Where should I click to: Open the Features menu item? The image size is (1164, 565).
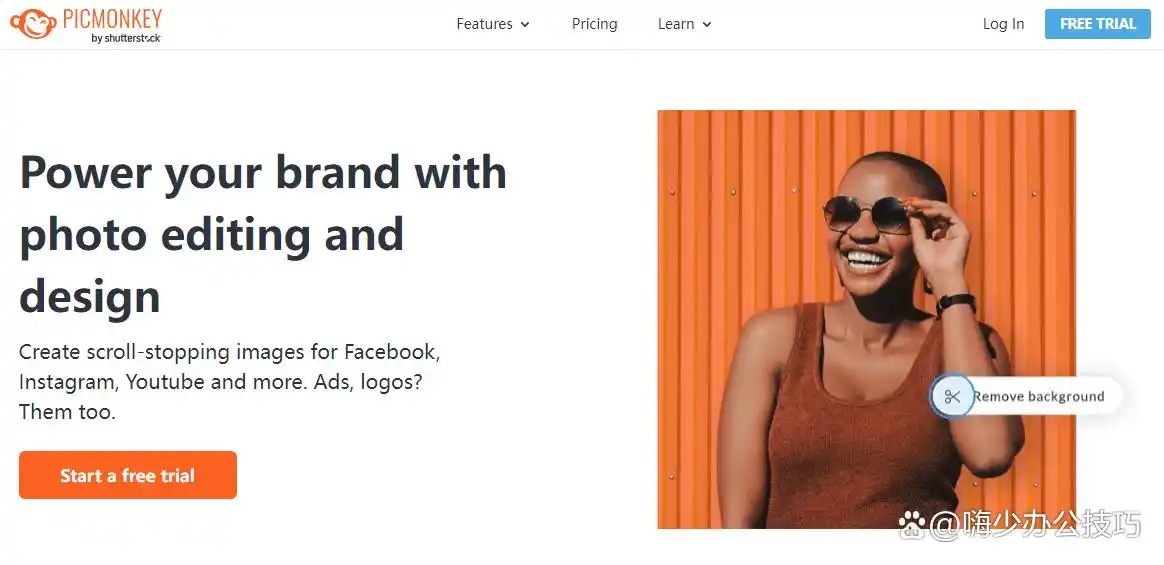point(484,24)
